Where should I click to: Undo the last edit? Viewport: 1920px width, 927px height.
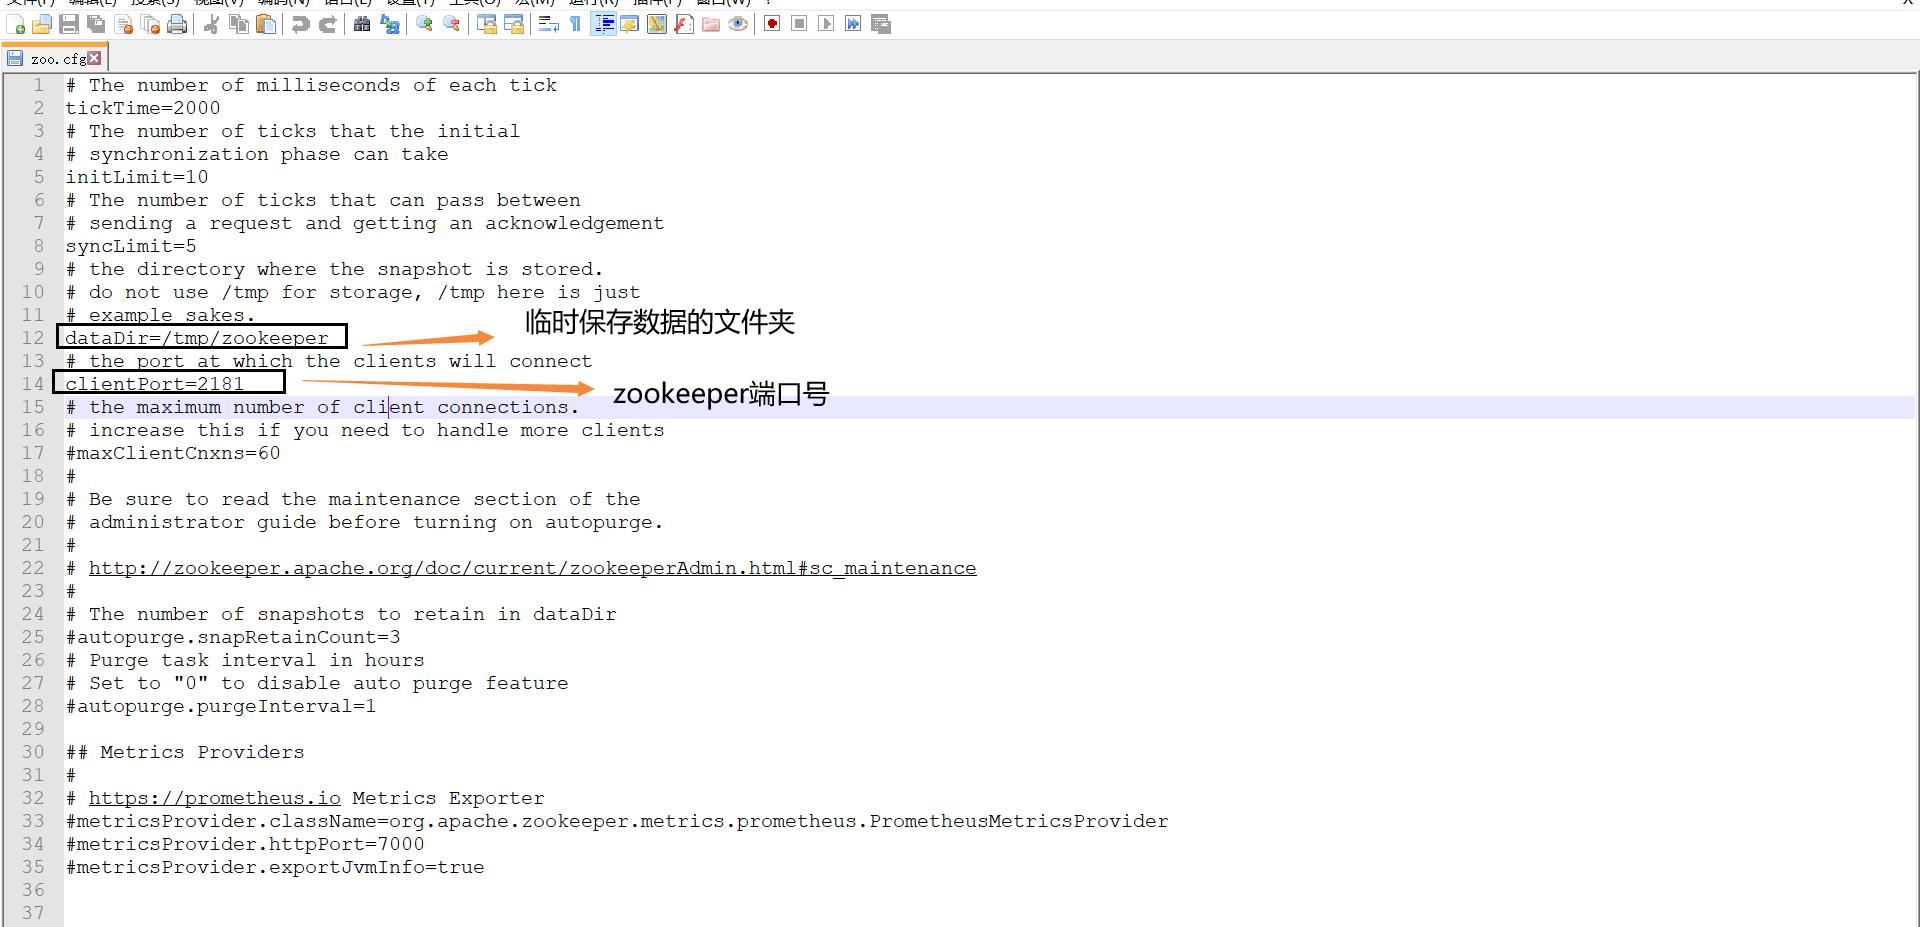click(x=300, y=24)
